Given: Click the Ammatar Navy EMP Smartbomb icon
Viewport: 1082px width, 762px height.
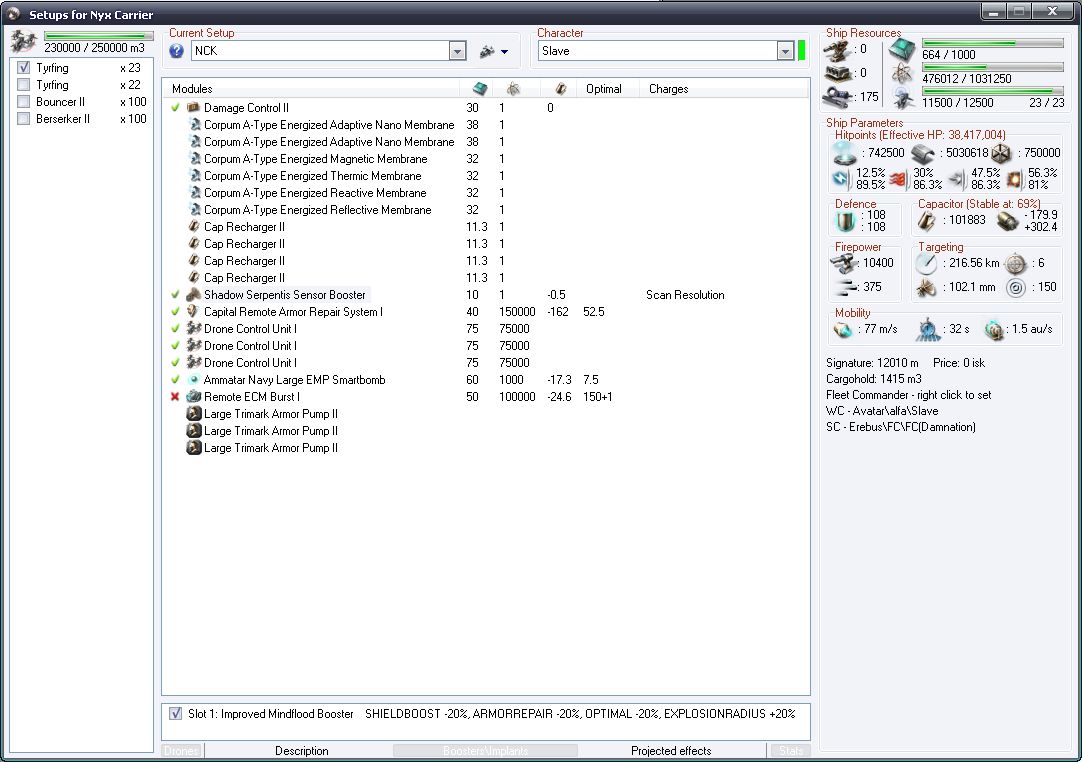Looking at the screenshot, I should tap(194, 380).
